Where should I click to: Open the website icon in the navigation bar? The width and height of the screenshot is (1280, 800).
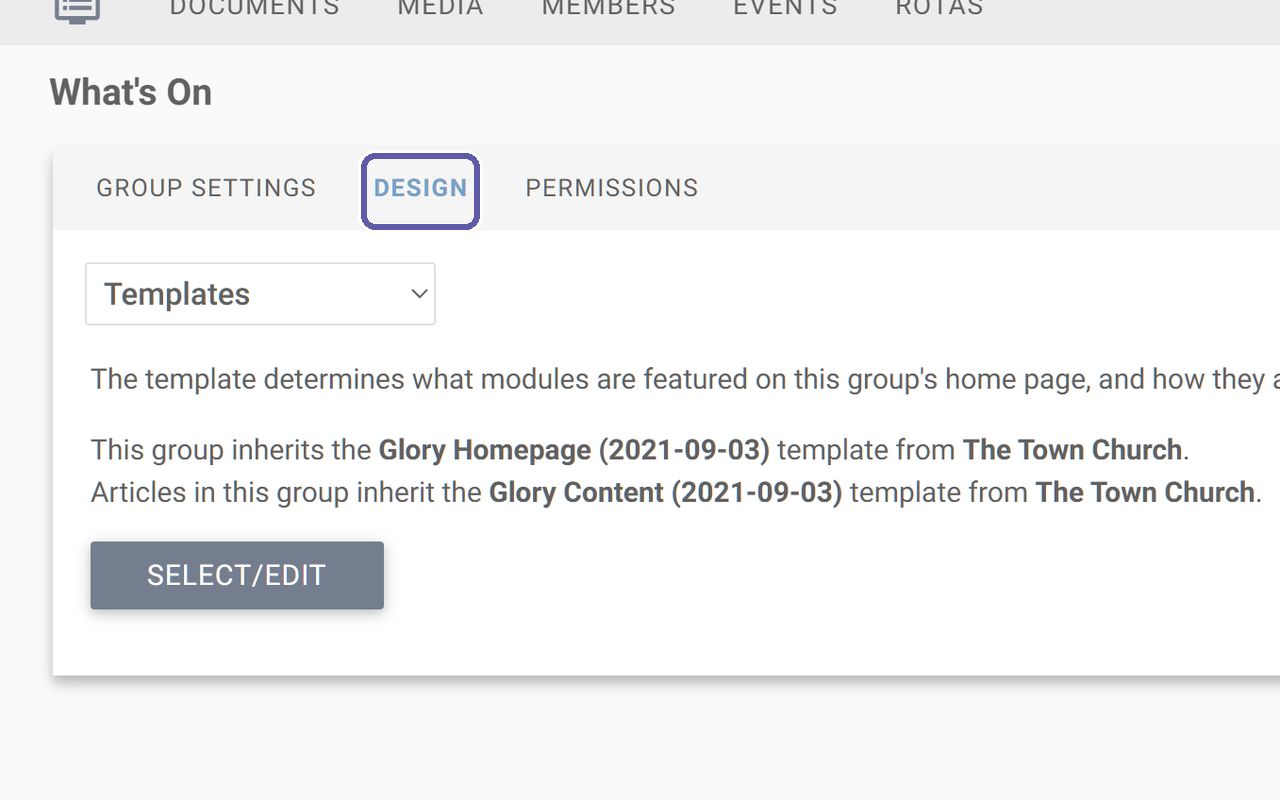pyautogui.click(x=77, y=9)
